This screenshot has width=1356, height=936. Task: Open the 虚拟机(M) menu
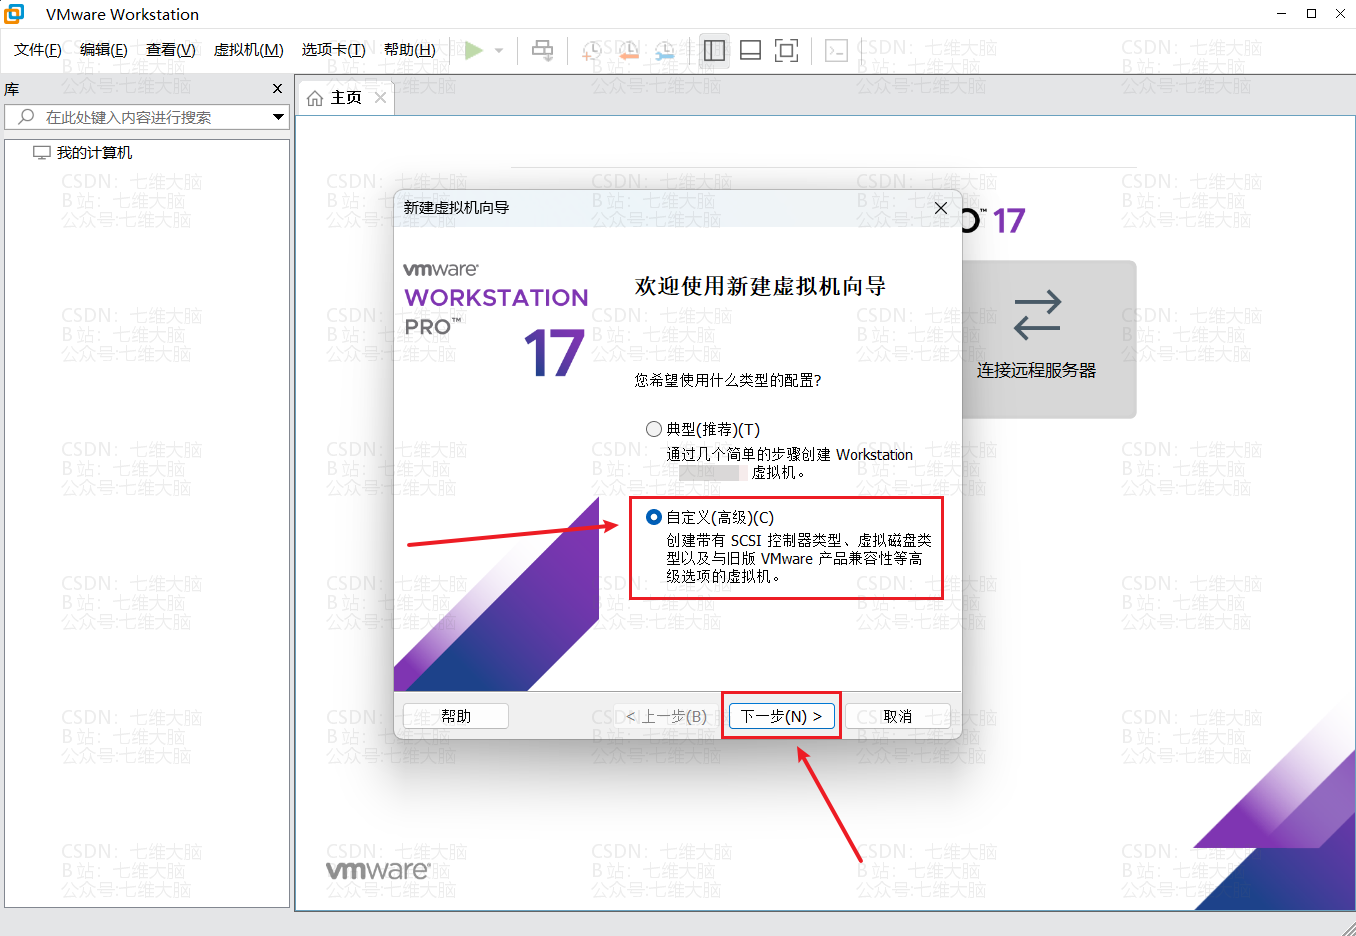(x=249, y=50)
